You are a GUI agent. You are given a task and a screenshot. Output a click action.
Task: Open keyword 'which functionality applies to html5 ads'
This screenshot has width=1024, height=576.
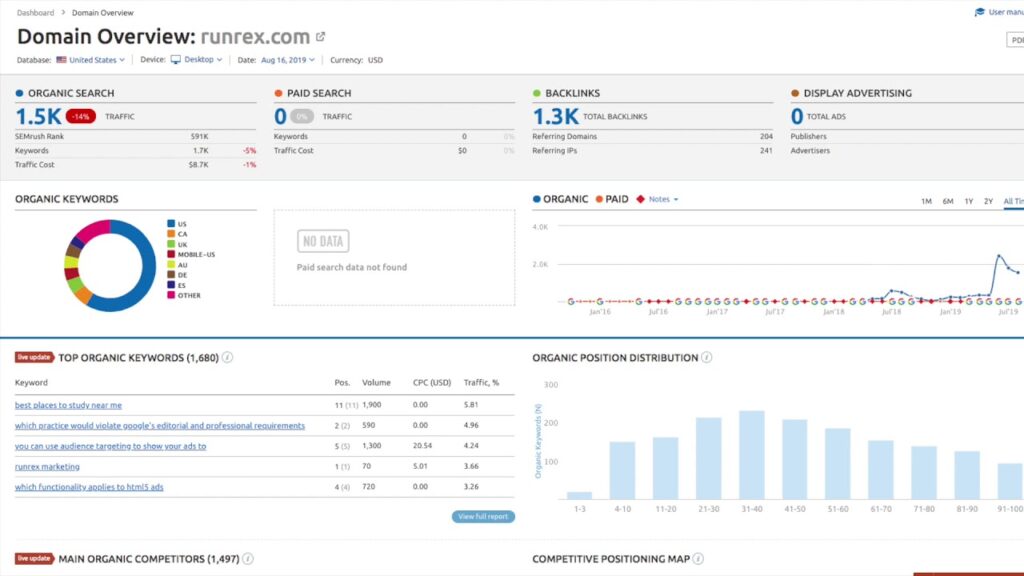89,487
